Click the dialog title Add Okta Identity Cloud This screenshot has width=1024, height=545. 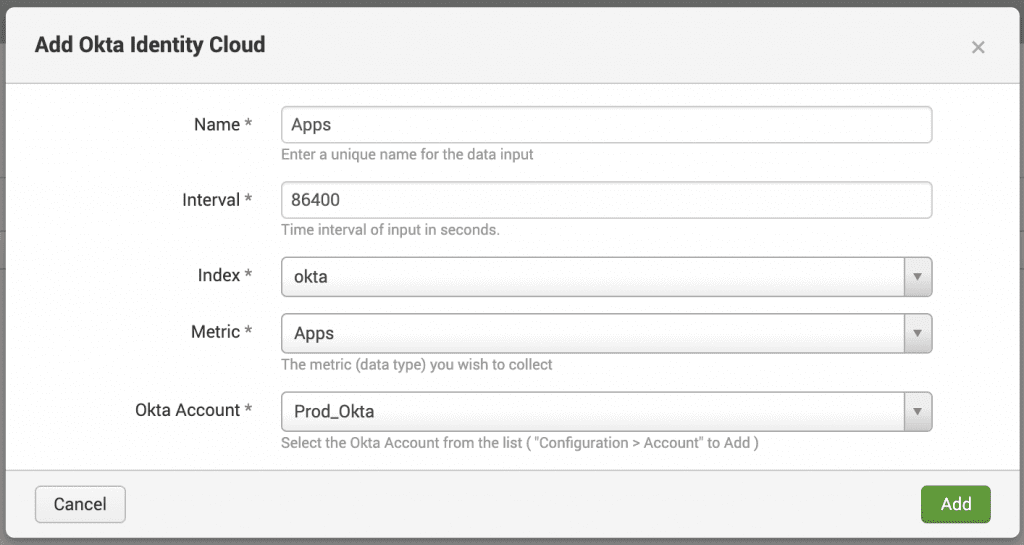pyautogui.click(x=150, y=45)
